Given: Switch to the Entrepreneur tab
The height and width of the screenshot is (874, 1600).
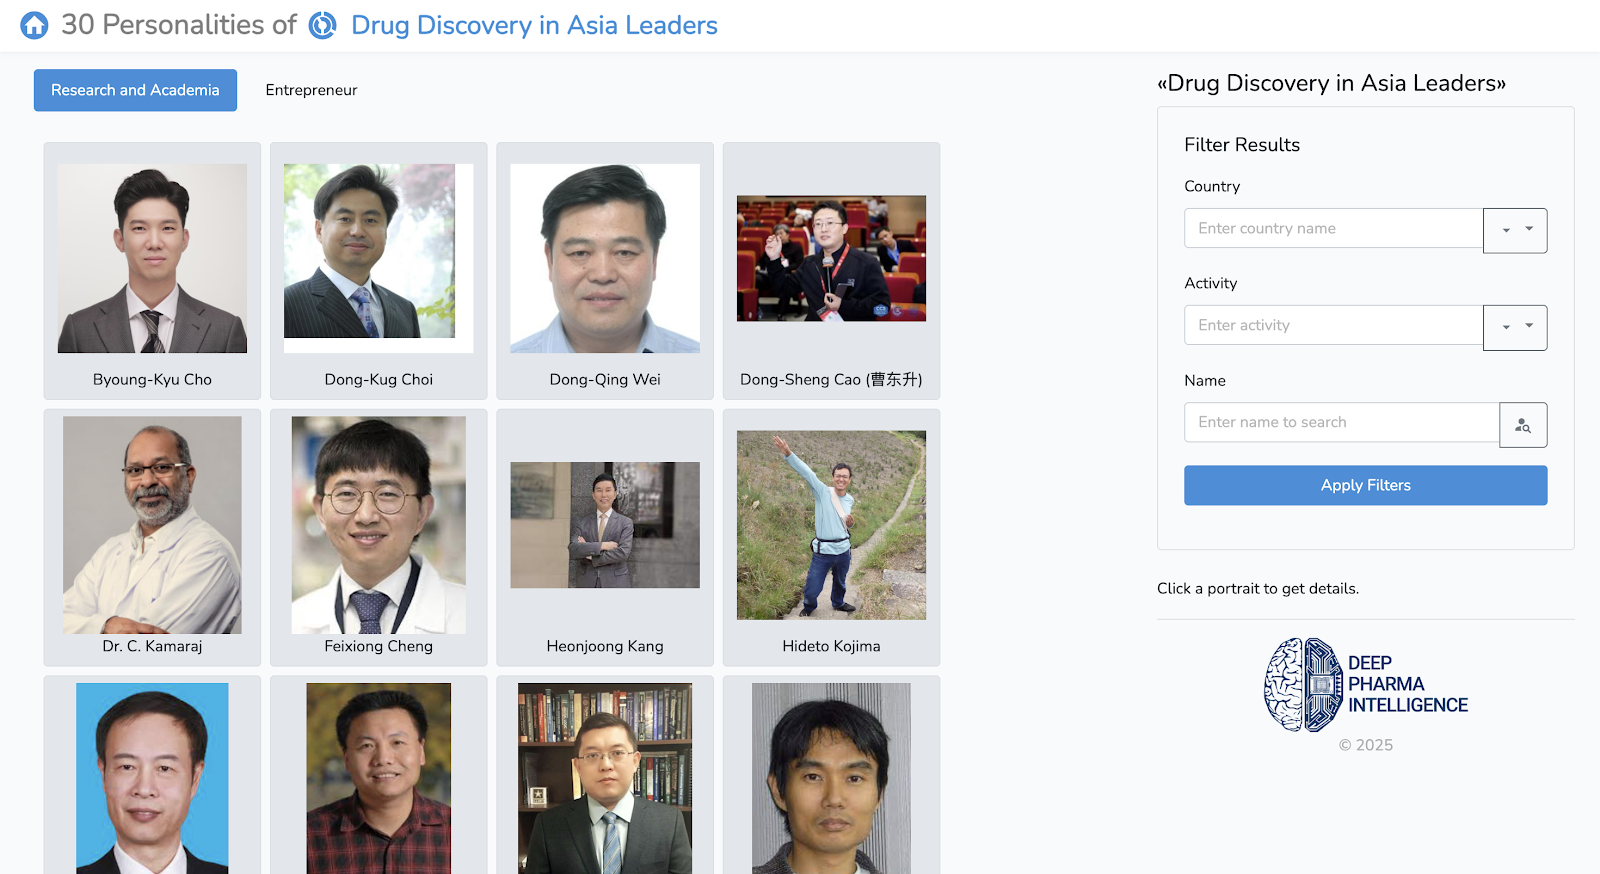Looking at the screenshot, I should pyautogui.click(x=311, y=90).
